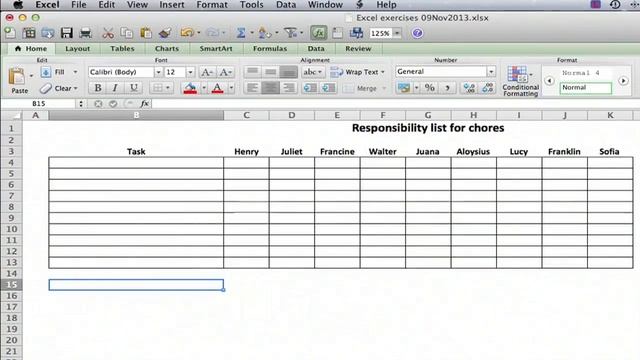Switch to the SmartArt ribbon tab
640x360 pixels.
click(216, 49)
